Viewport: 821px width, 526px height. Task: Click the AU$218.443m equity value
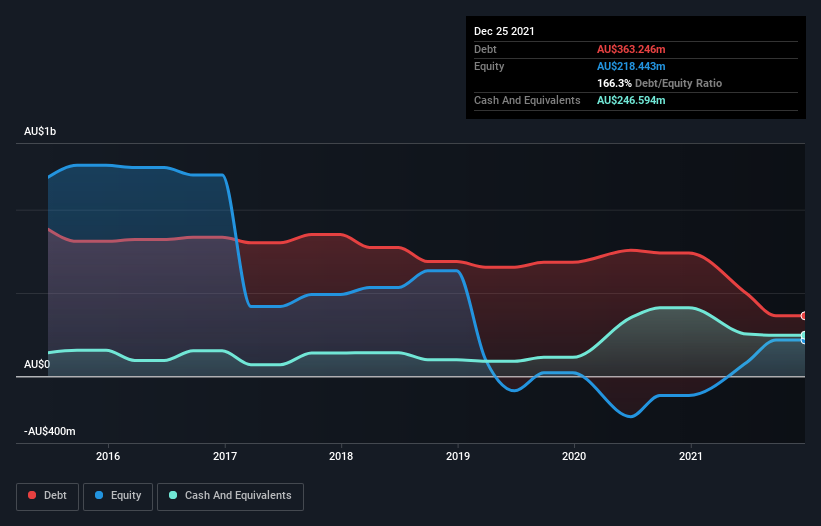(631, 66)
